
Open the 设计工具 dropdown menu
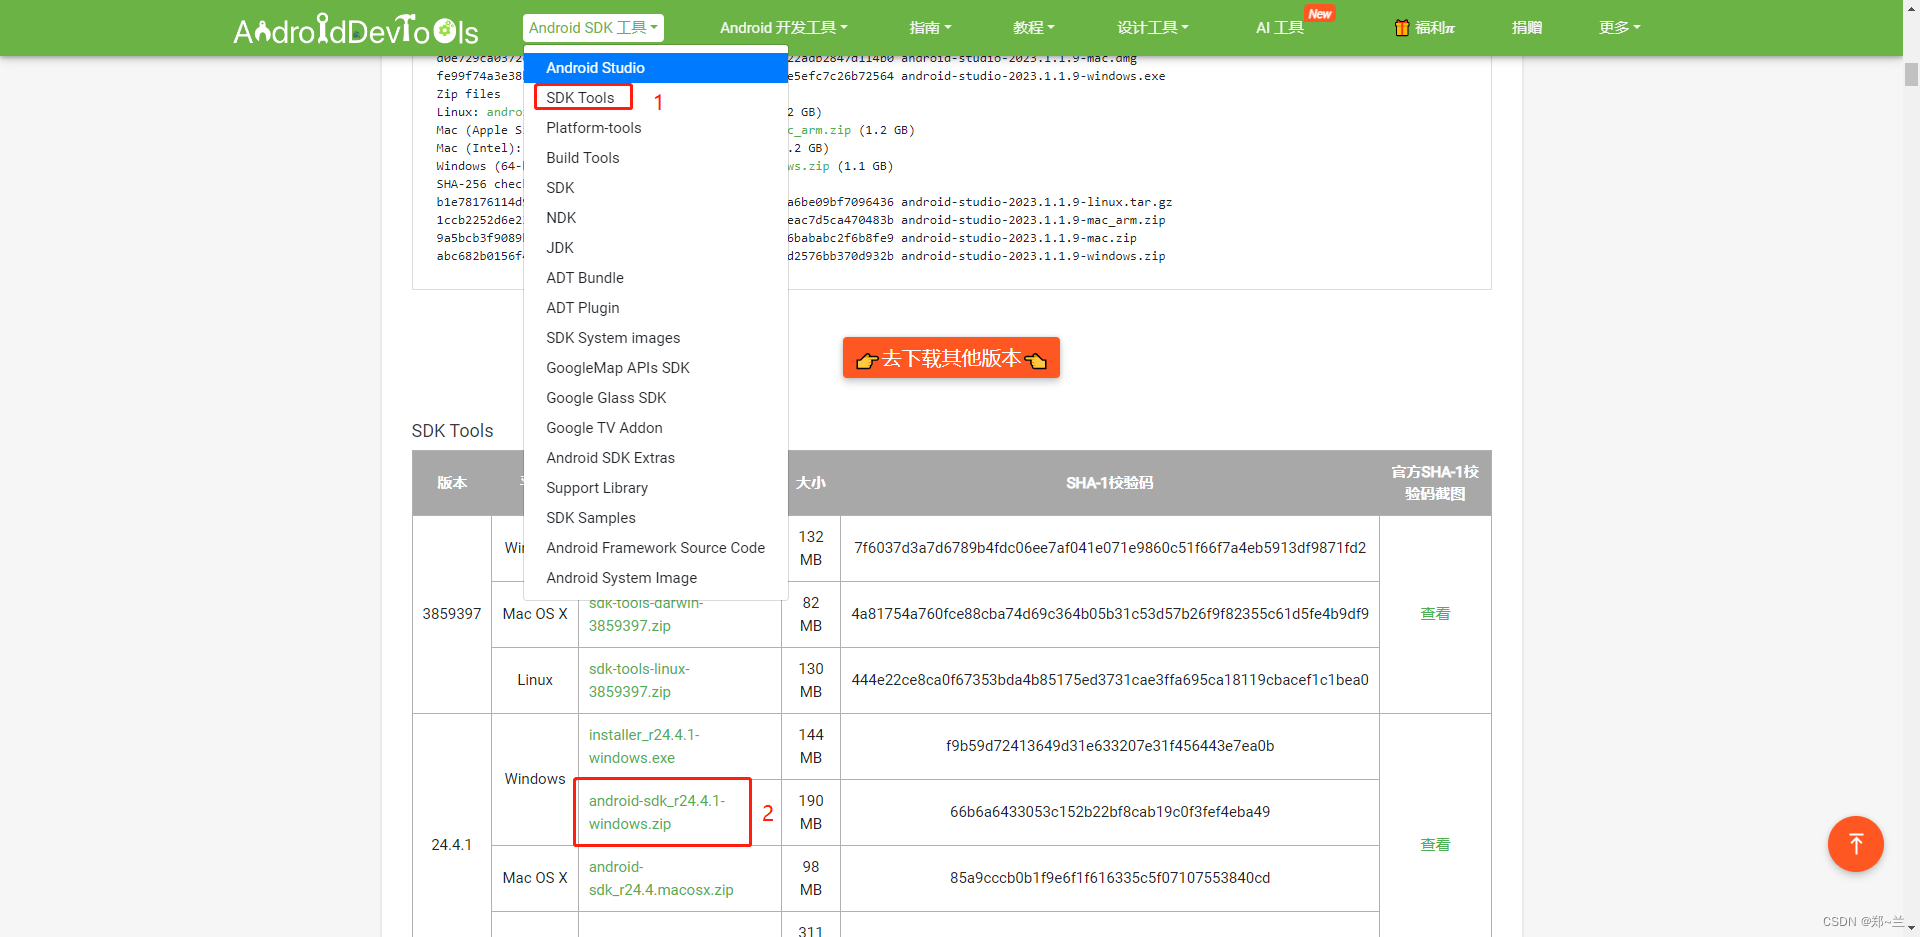(x=1152, y=28)
